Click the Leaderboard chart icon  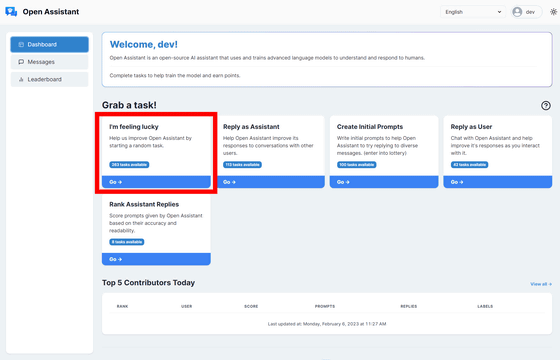pos(21,79)
